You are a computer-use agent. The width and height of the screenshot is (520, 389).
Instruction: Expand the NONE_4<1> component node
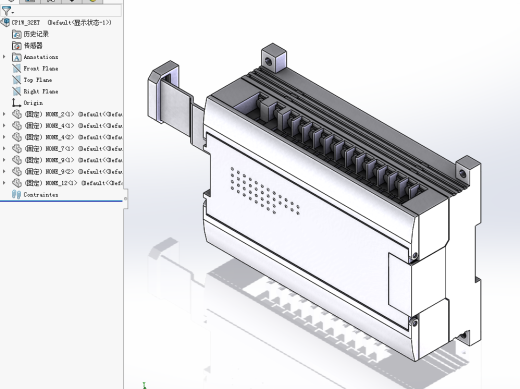click(4, 126)
